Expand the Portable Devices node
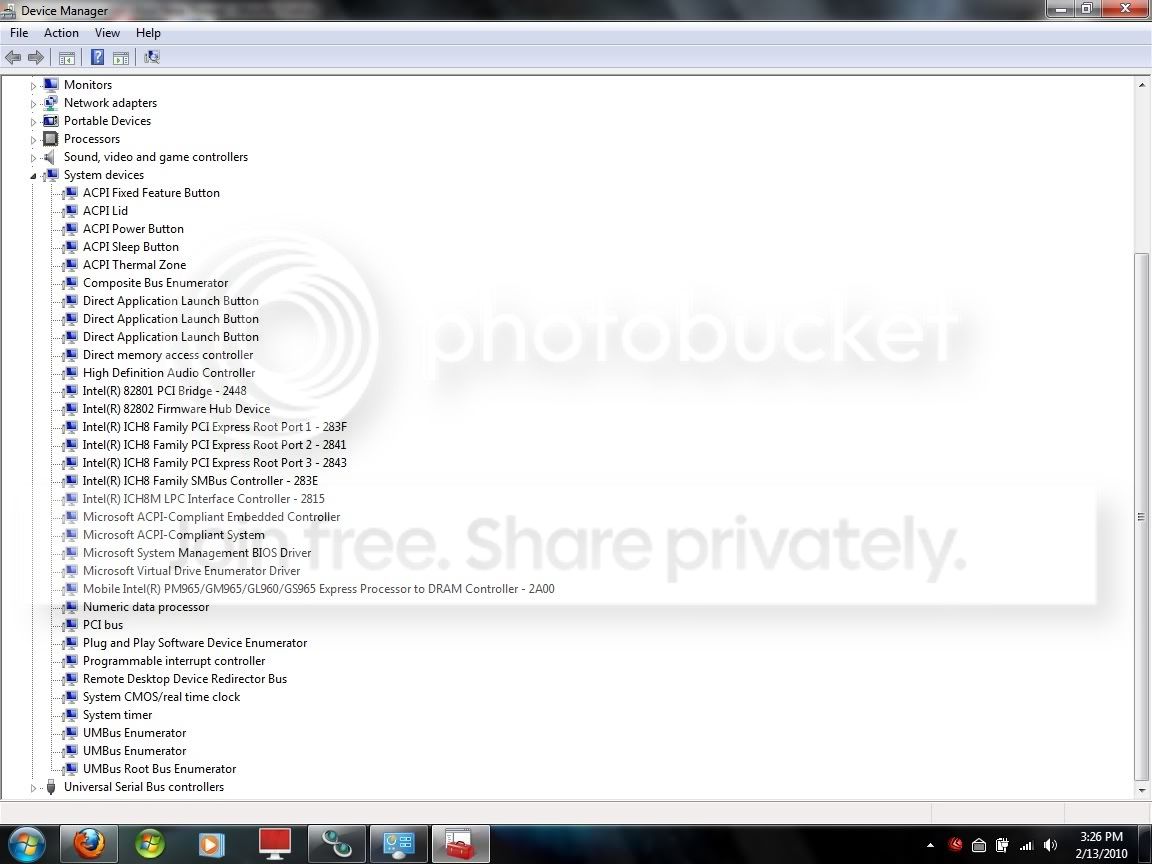 point(33,121)
